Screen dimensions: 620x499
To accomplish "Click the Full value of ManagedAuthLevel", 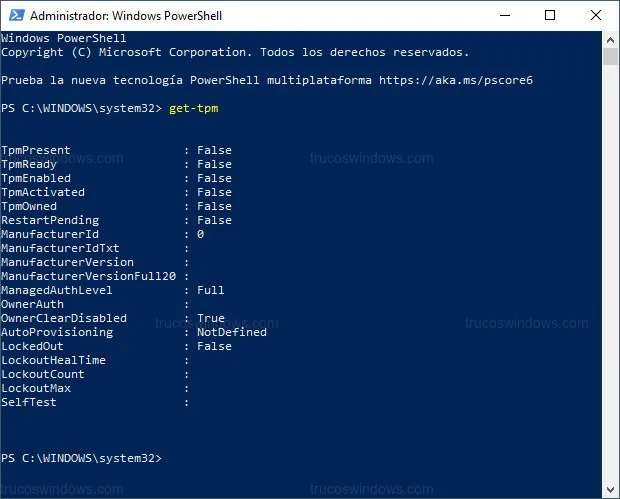I will pos(210,290).
